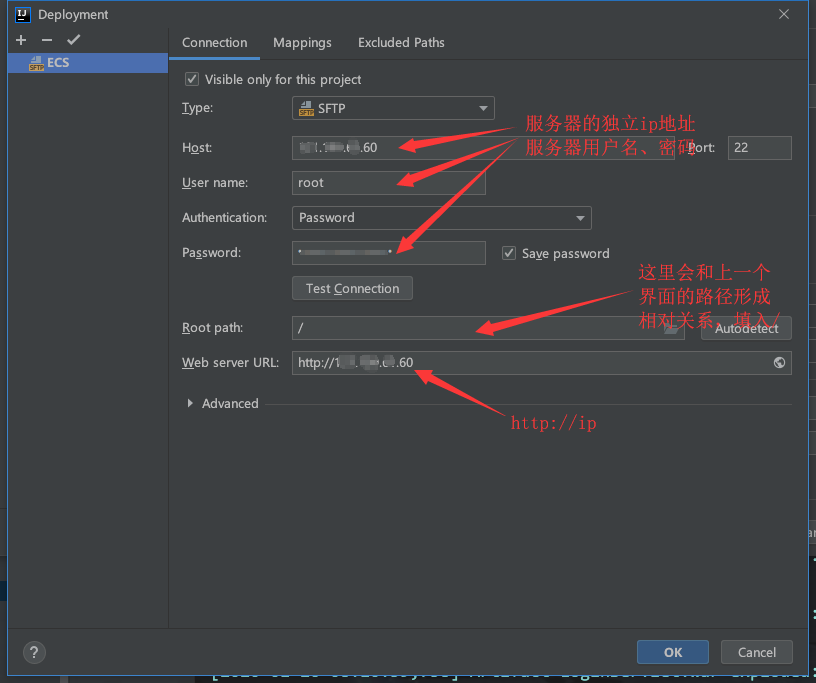Confirm with the OK button
The height and width of the screenshot is (683, 816).
pos(672,652)
